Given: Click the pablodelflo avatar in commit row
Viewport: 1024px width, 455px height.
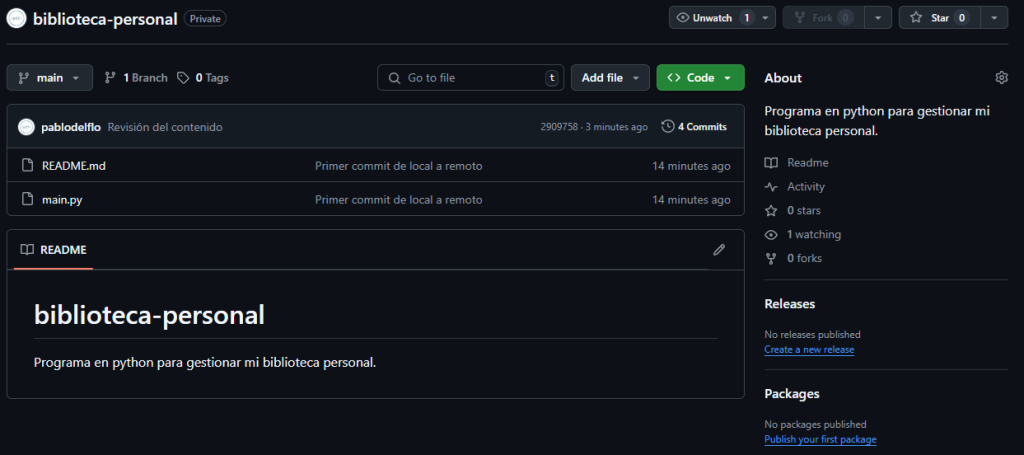Looking at the screenshot, I should coord(26,127).
